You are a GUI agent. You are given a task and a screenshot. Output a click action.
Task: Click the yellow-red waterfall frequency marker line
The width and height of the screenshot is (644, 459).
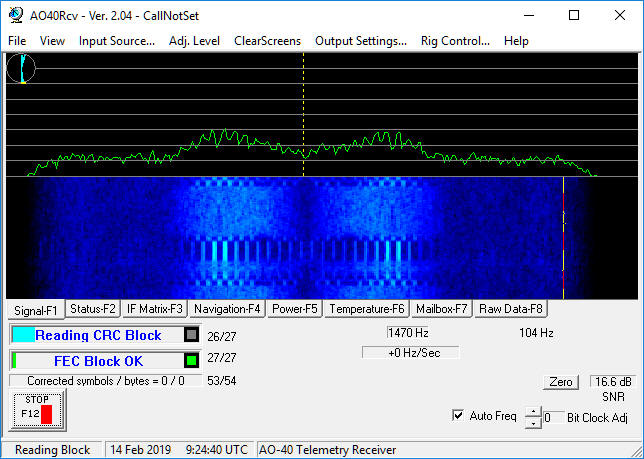[563, 238]
